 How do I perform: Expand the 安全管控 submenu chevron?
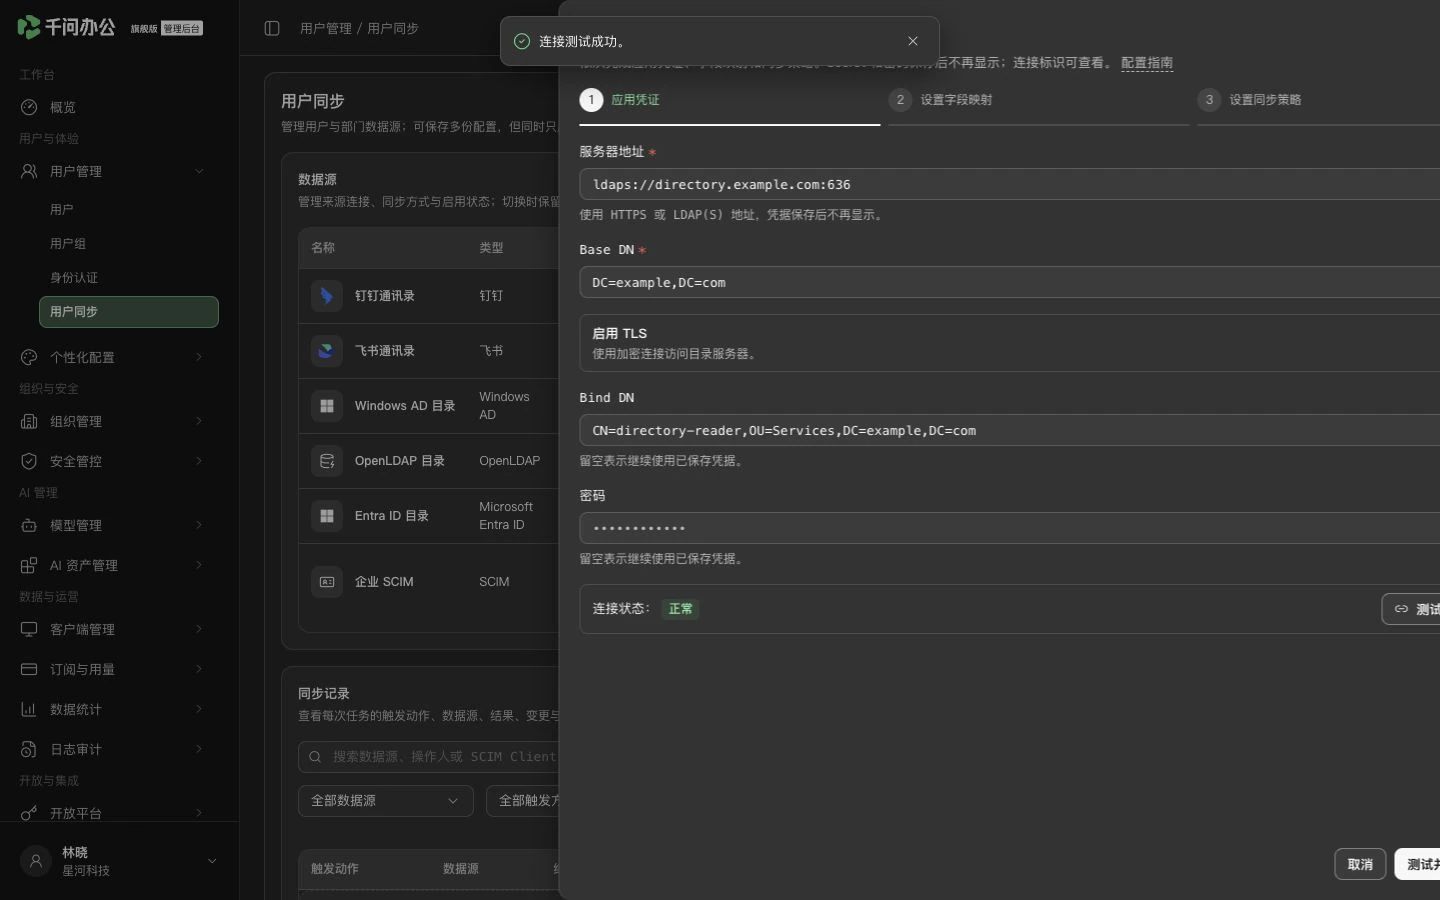[199, 461]
